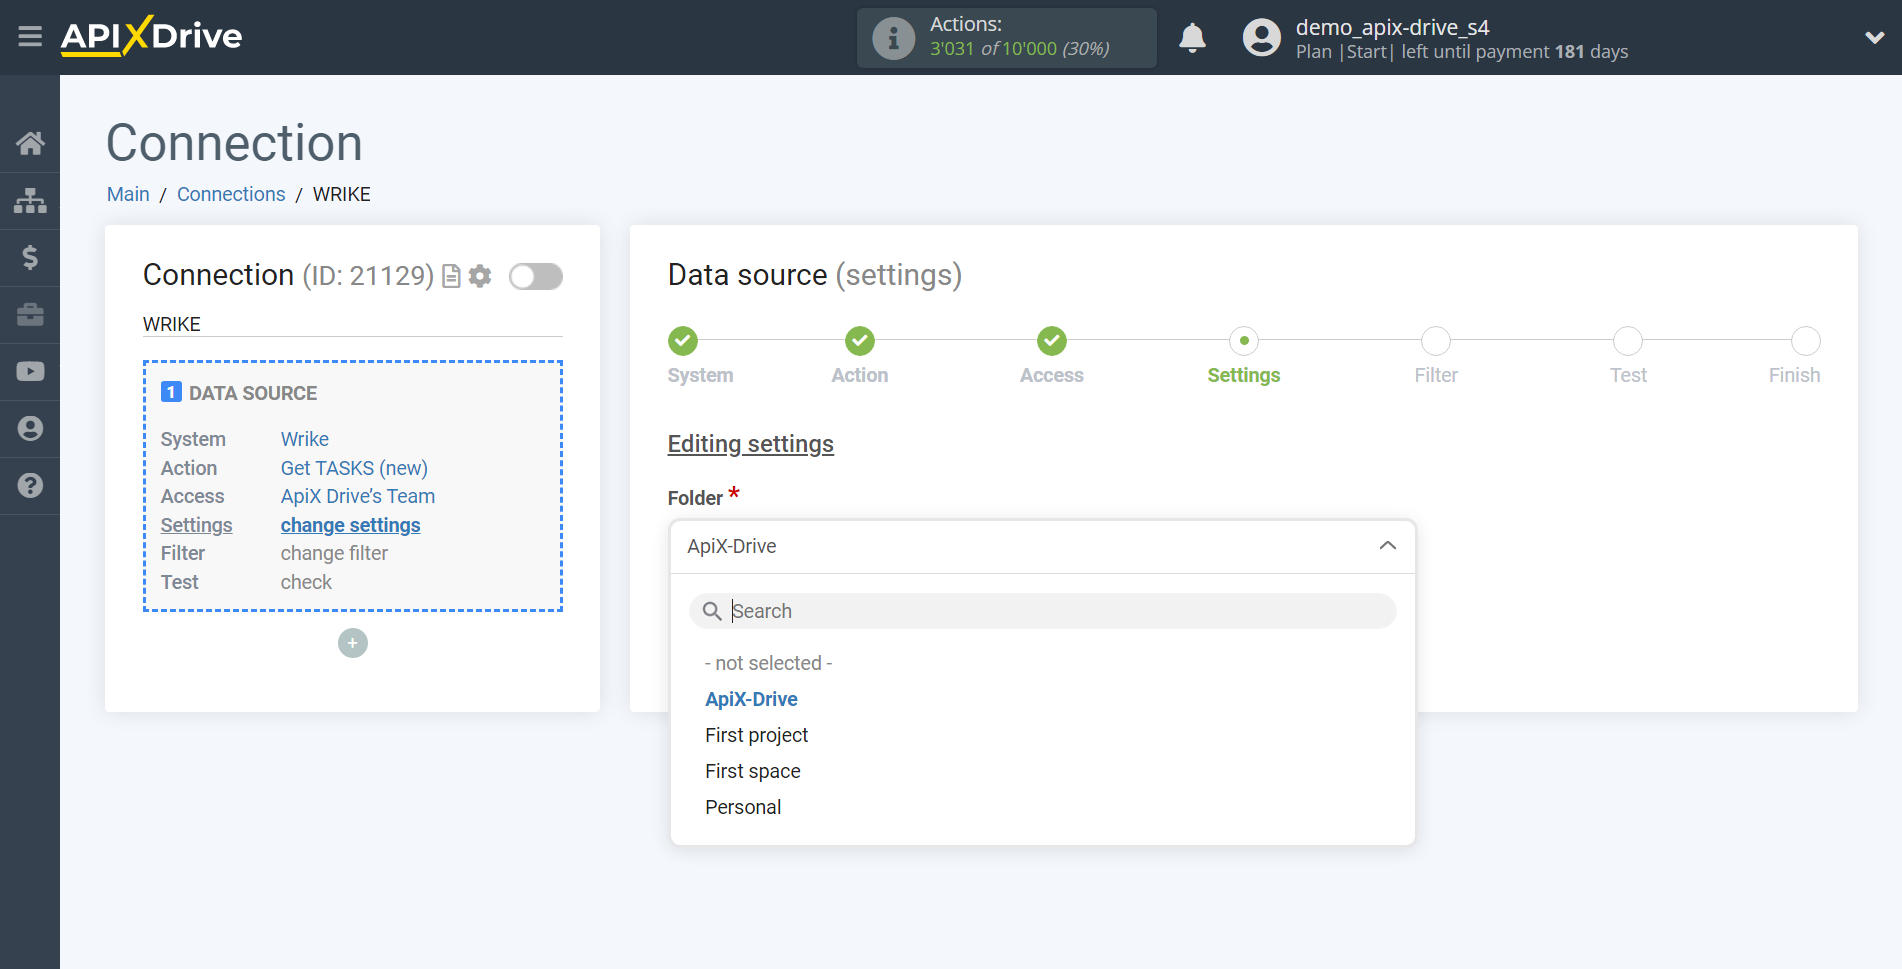The width and height of the screenshot is (1902, 969).
Task: Click the search magnifier icon
Action: [x=712, y=611]
